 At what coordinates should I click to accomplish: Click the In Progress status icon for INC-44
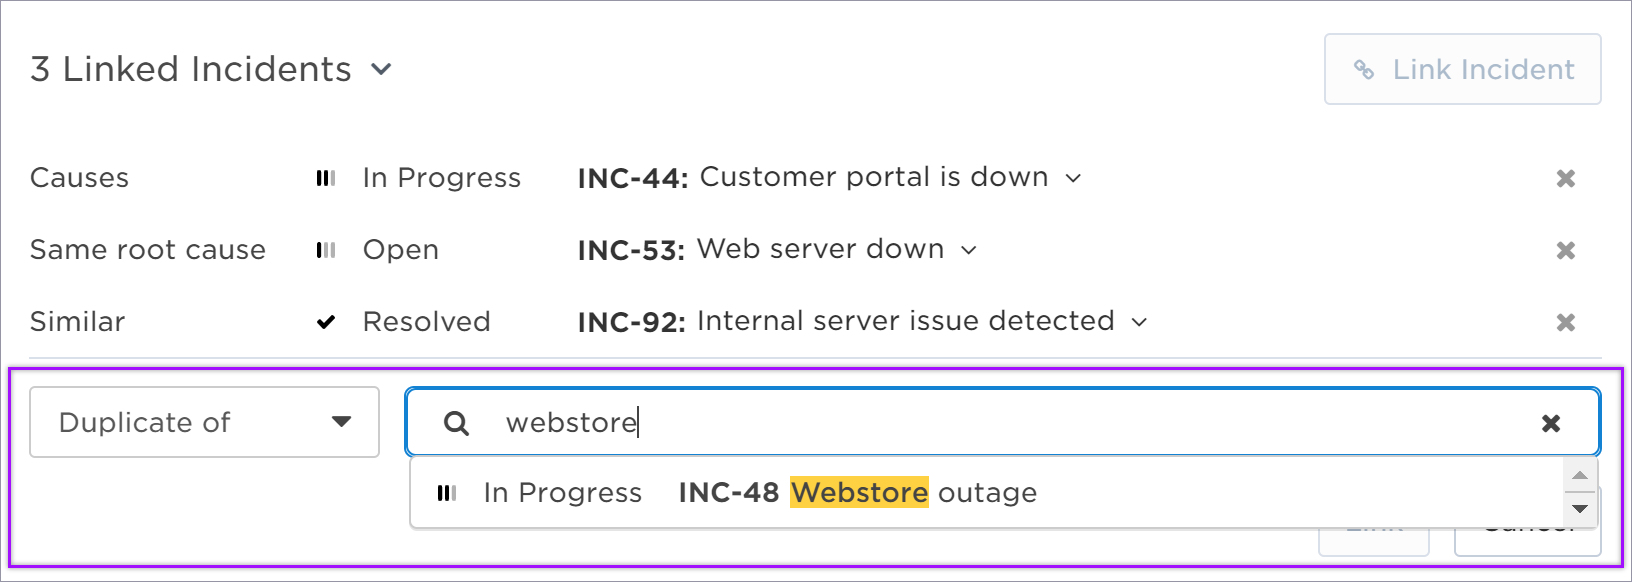point(326,178)
